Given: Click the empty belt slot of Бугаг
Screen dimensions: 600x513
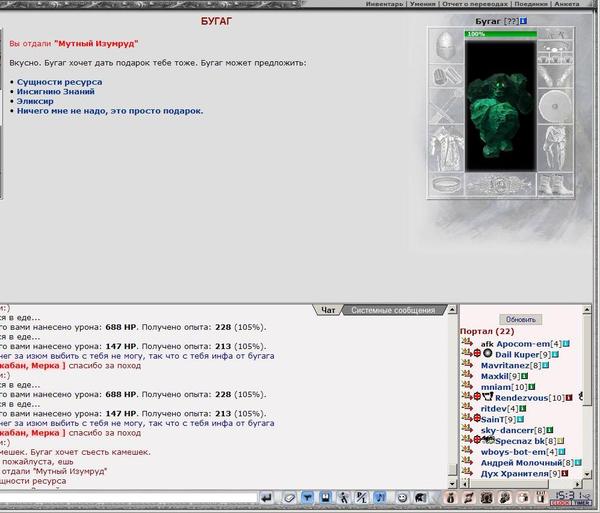Looking at the screenshot, I should coord(446,185).
